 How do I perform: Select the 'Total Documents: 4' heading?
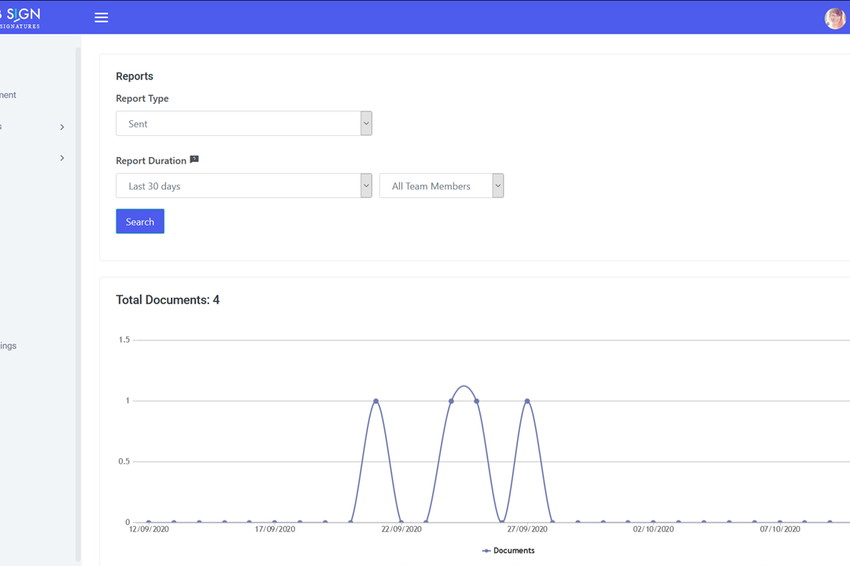click(168, 300)
